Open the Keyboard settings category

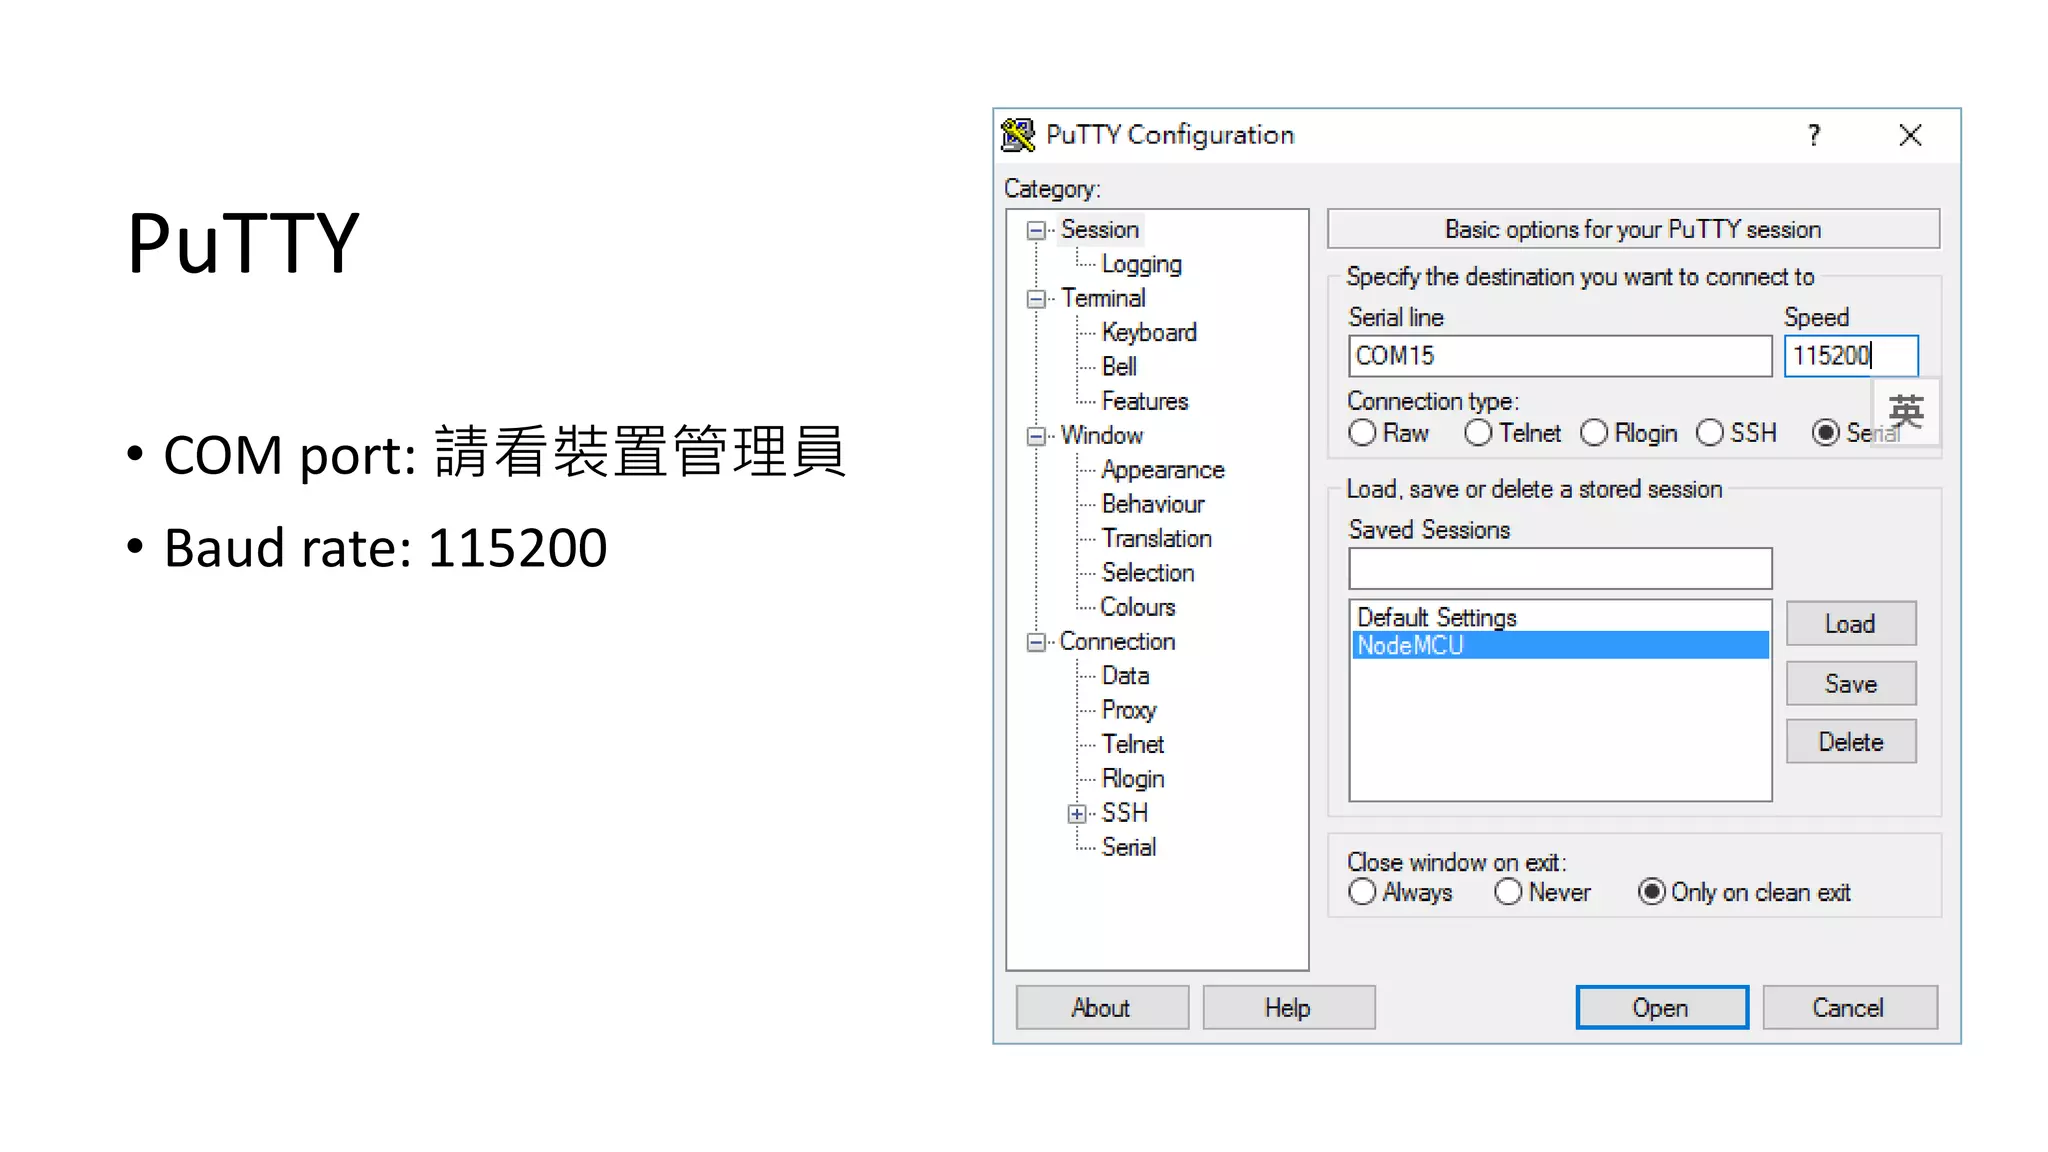point(1149,332)
